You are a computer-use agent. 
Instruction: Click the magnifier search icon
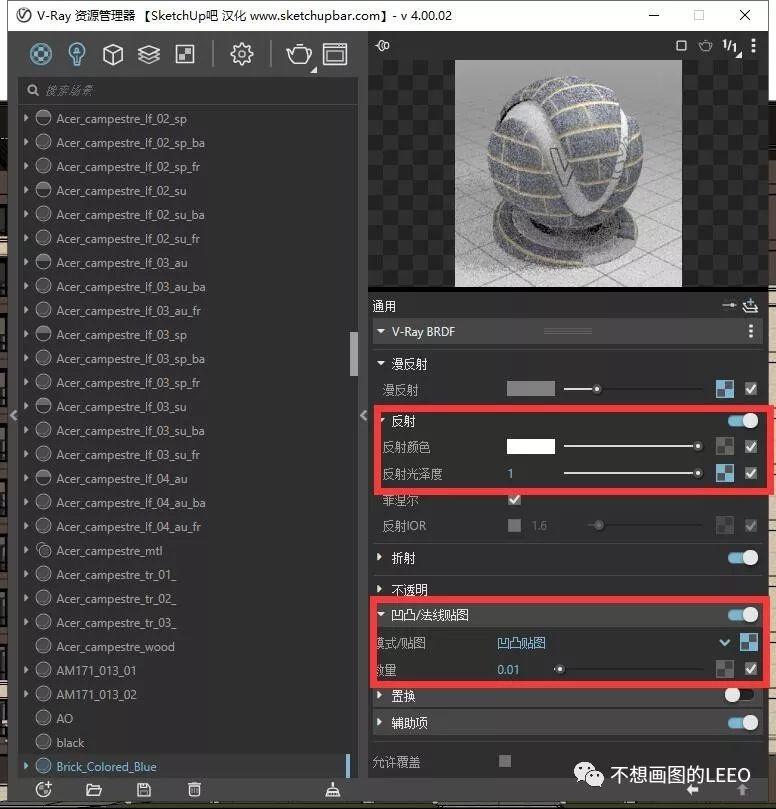(33, 90)
